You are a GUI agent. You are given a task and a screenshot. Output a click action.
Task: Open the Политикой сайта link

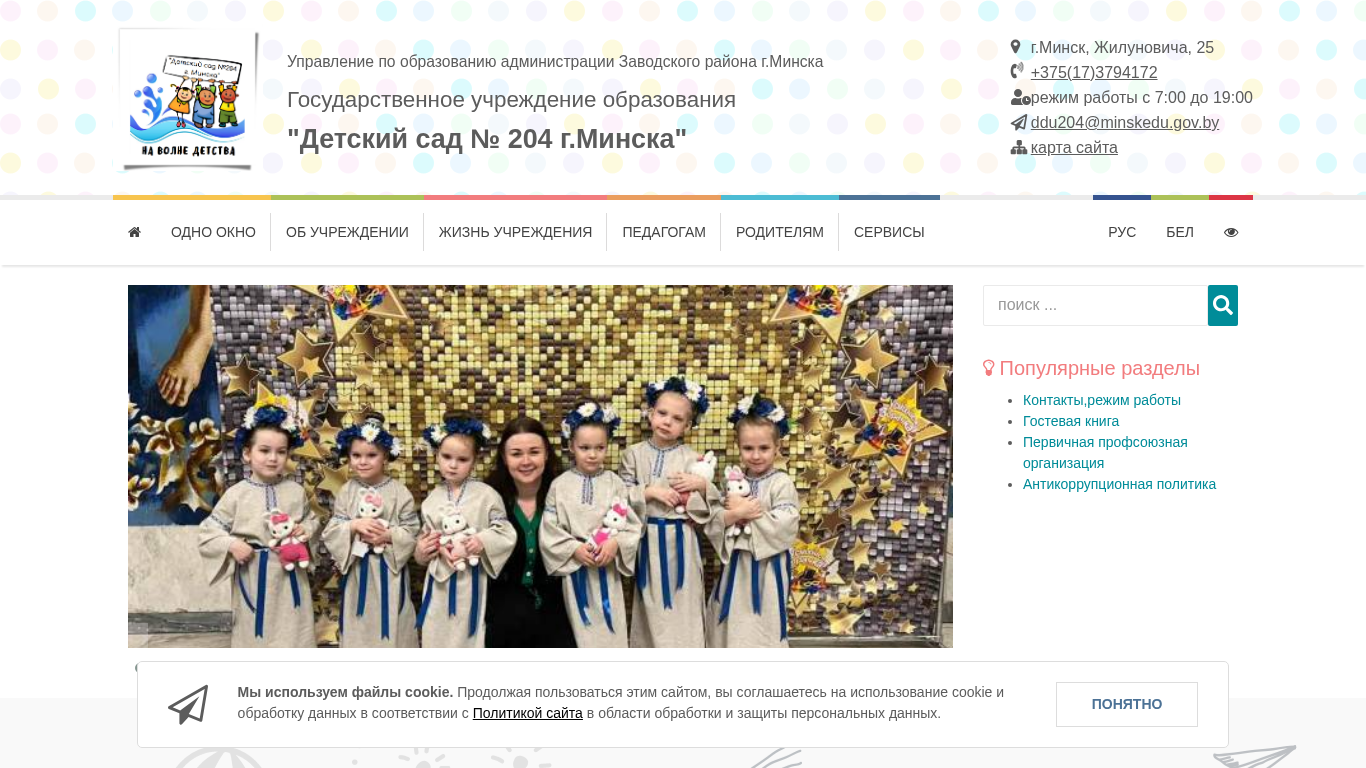pyautogui.click(x=528, y=713)
